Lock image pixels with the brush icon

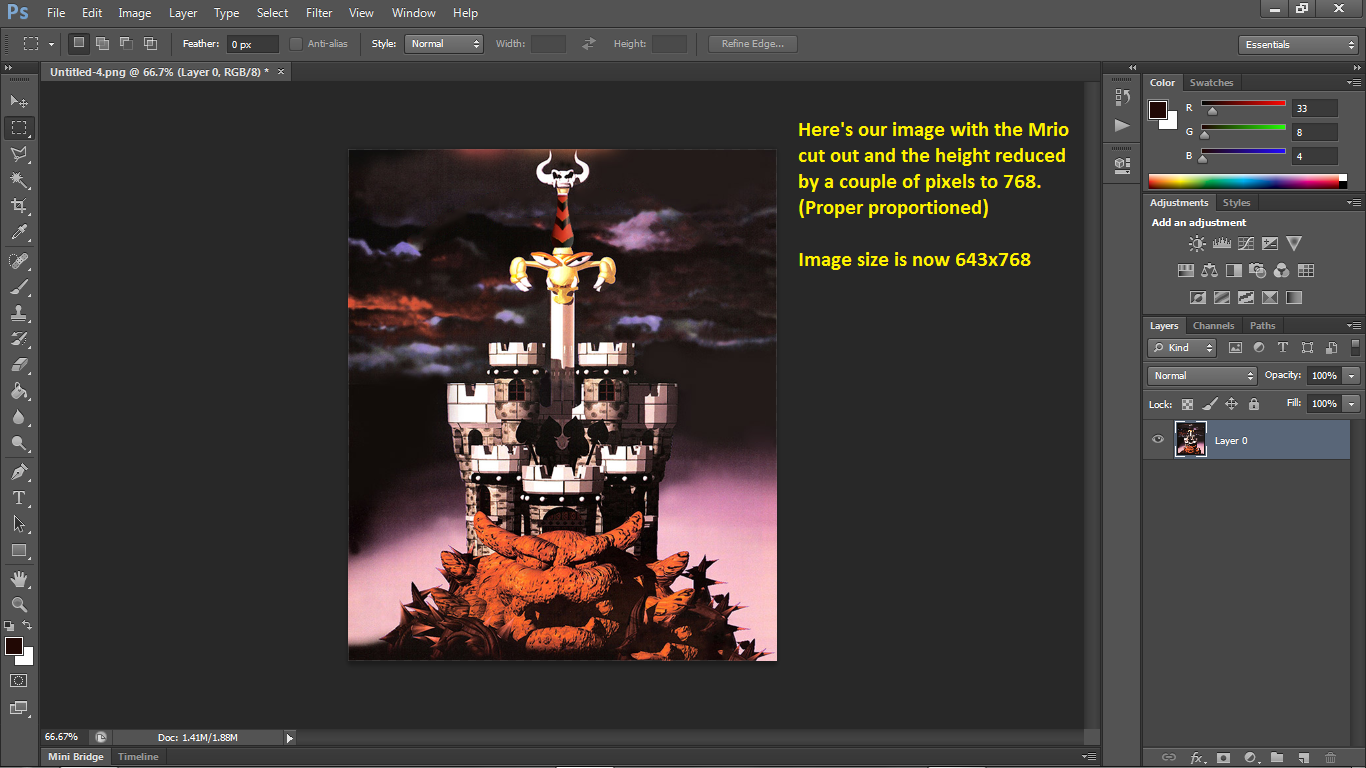click(1209, 404)
